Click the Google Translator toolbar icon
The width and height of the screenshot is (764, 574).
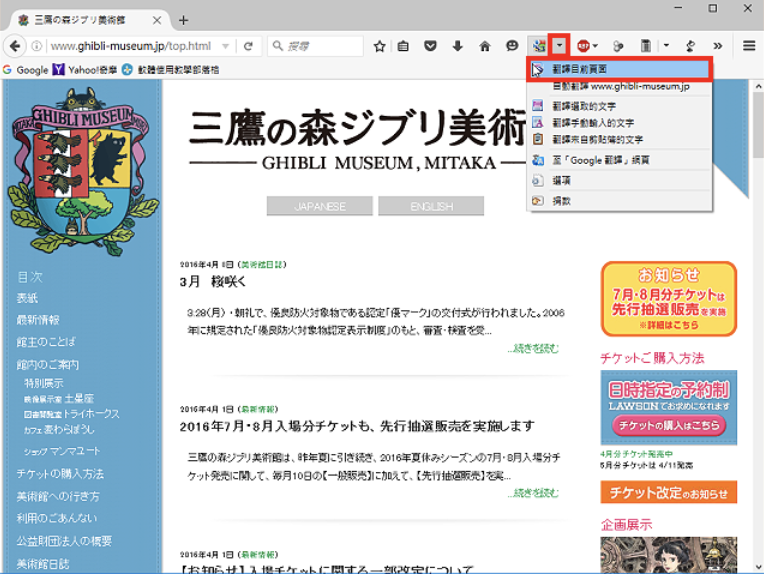click(x=538, y=46)
